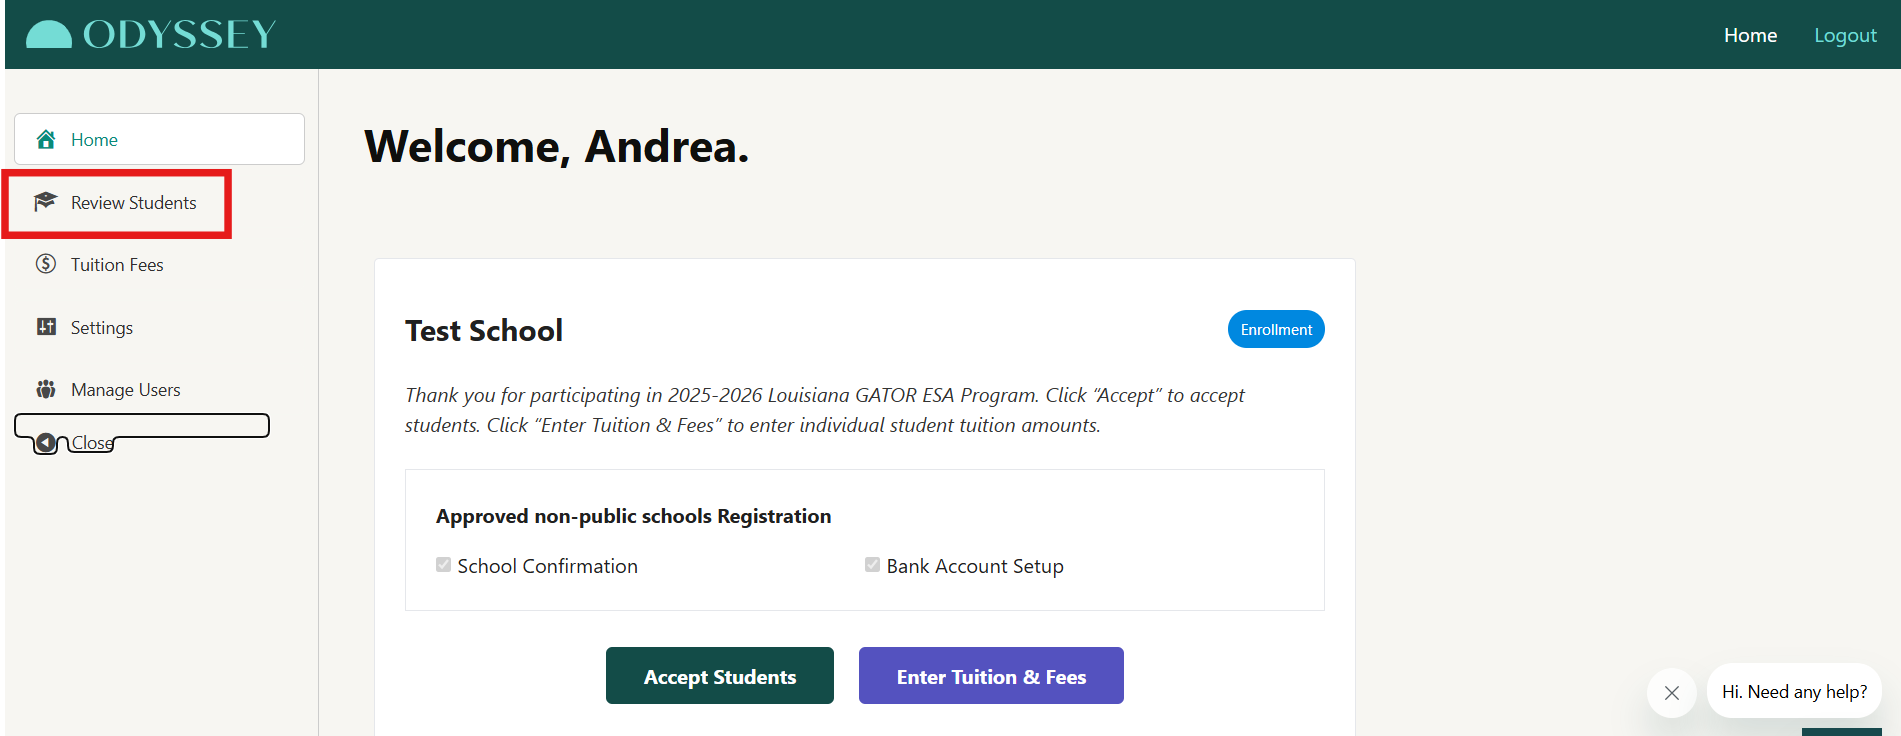Image resolution: width=1901 pixels, height=736 pixels.
Task: Go to Settings in sidebar
Action: click(x=101, y=328)
